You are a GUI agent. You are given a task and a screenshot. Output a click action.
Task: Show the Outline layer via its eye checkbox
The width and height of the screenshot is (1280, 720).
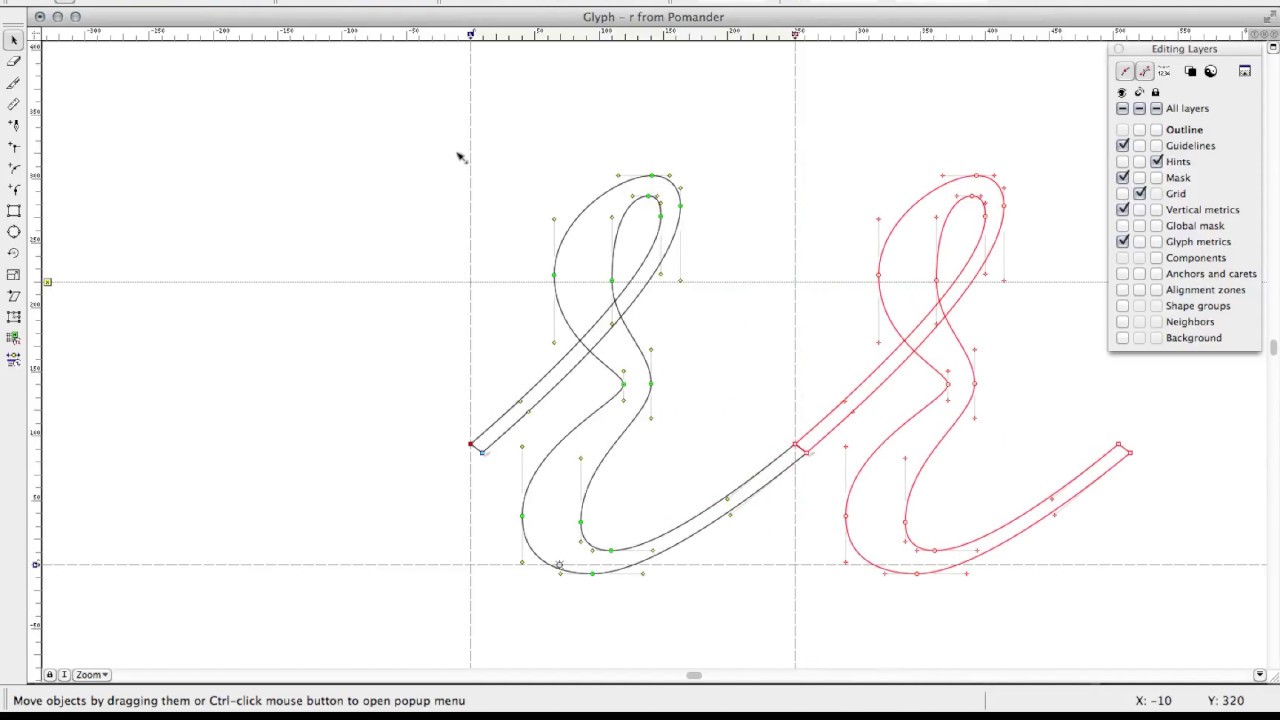point(1122,130)
